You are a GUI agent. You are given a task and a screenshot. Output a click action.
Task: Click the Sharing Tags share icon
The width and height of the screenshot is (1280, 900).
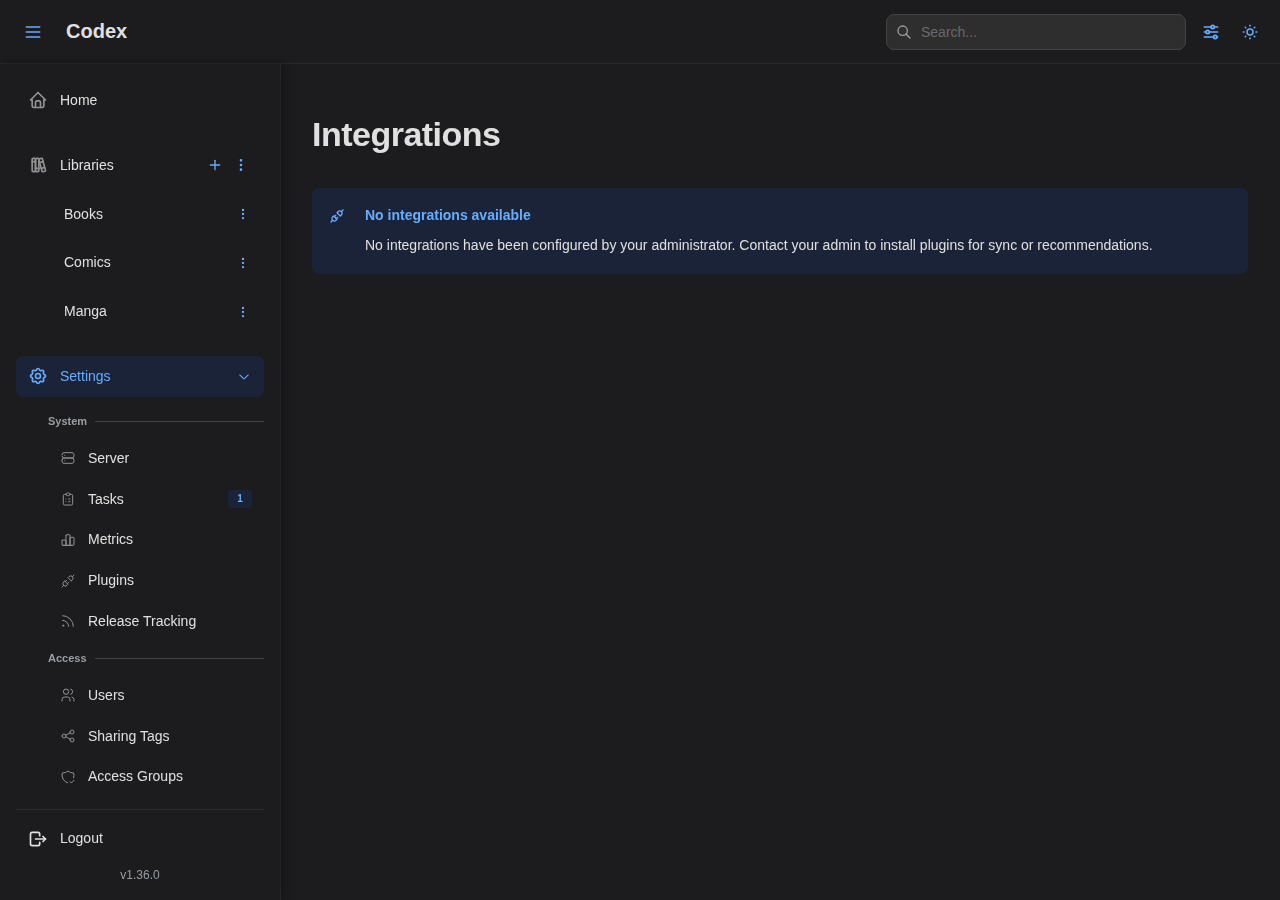point(68,736)
